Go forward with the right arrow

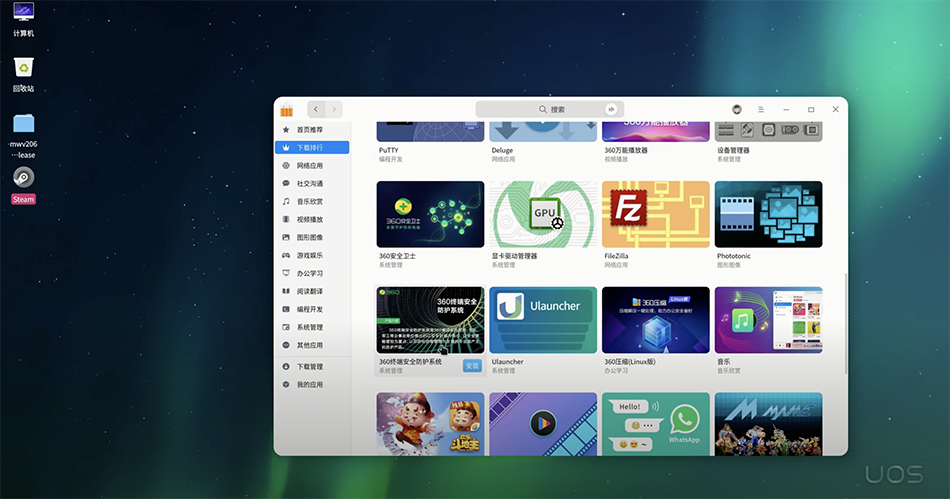(334, 110)
